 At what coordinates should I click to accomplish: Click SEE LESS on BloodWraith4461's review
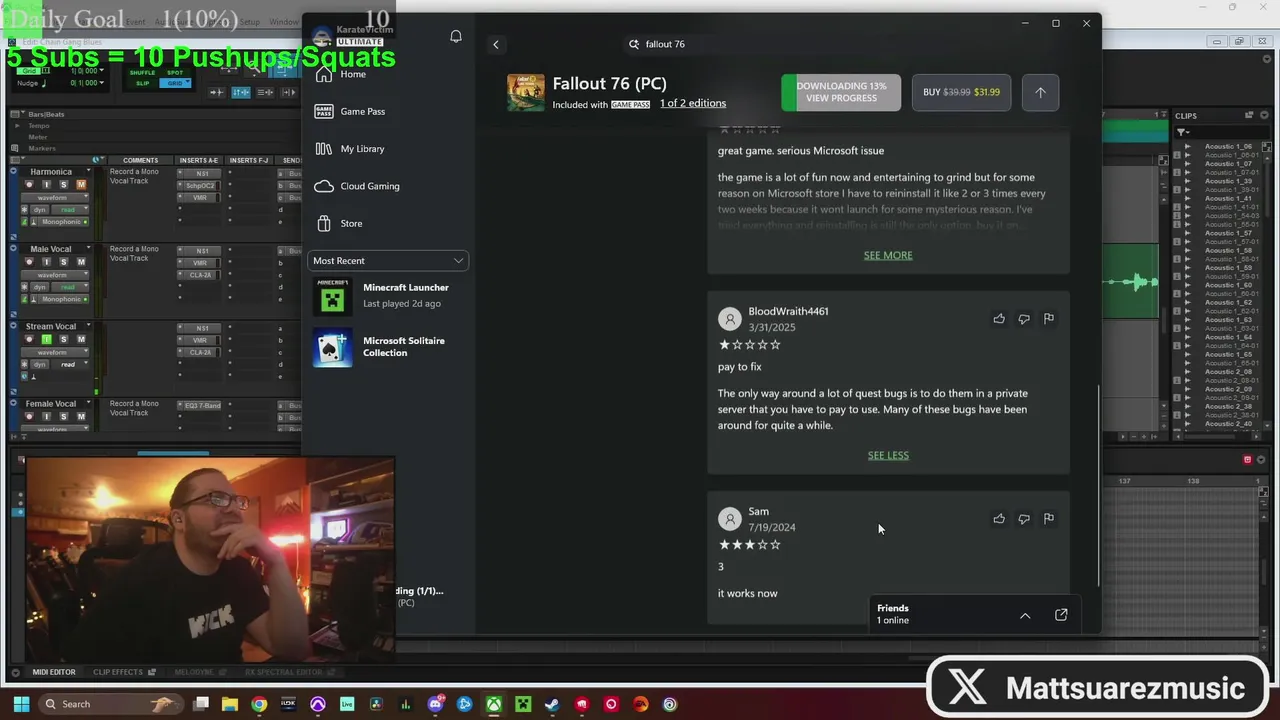(888, 455)
